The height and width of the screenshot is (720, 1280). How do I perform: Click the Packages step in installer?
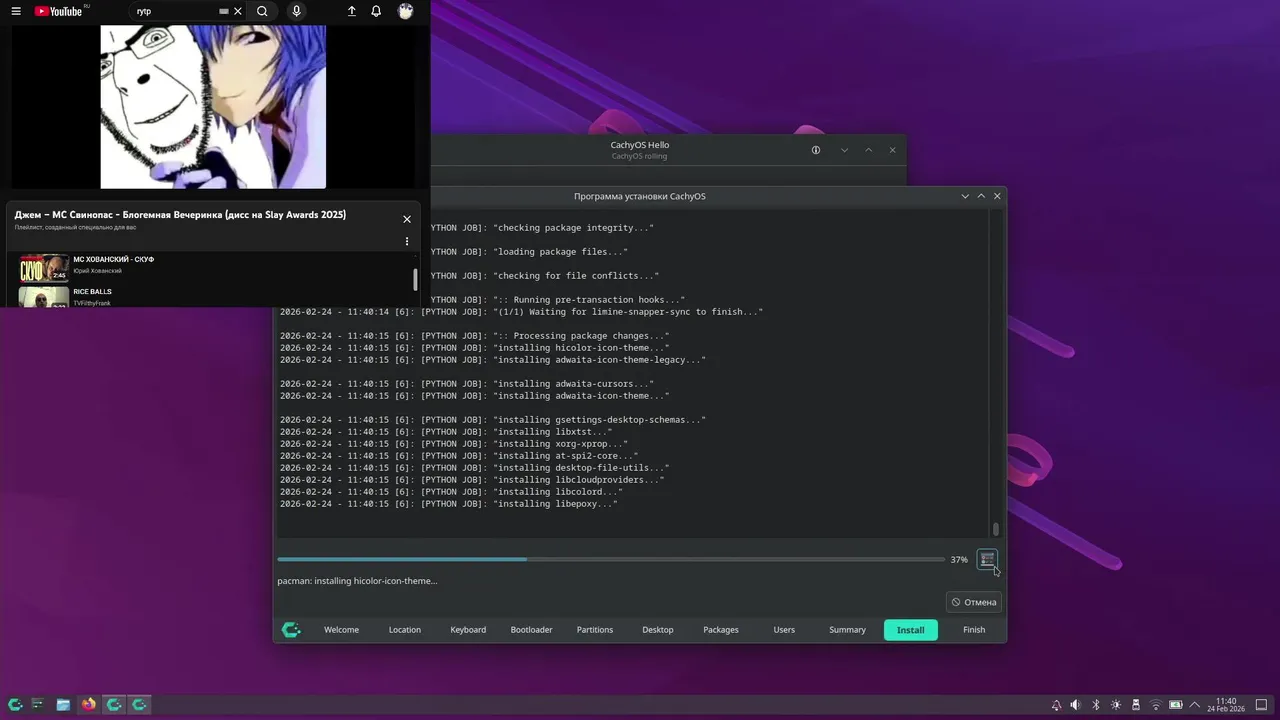[x=721, y=630]
